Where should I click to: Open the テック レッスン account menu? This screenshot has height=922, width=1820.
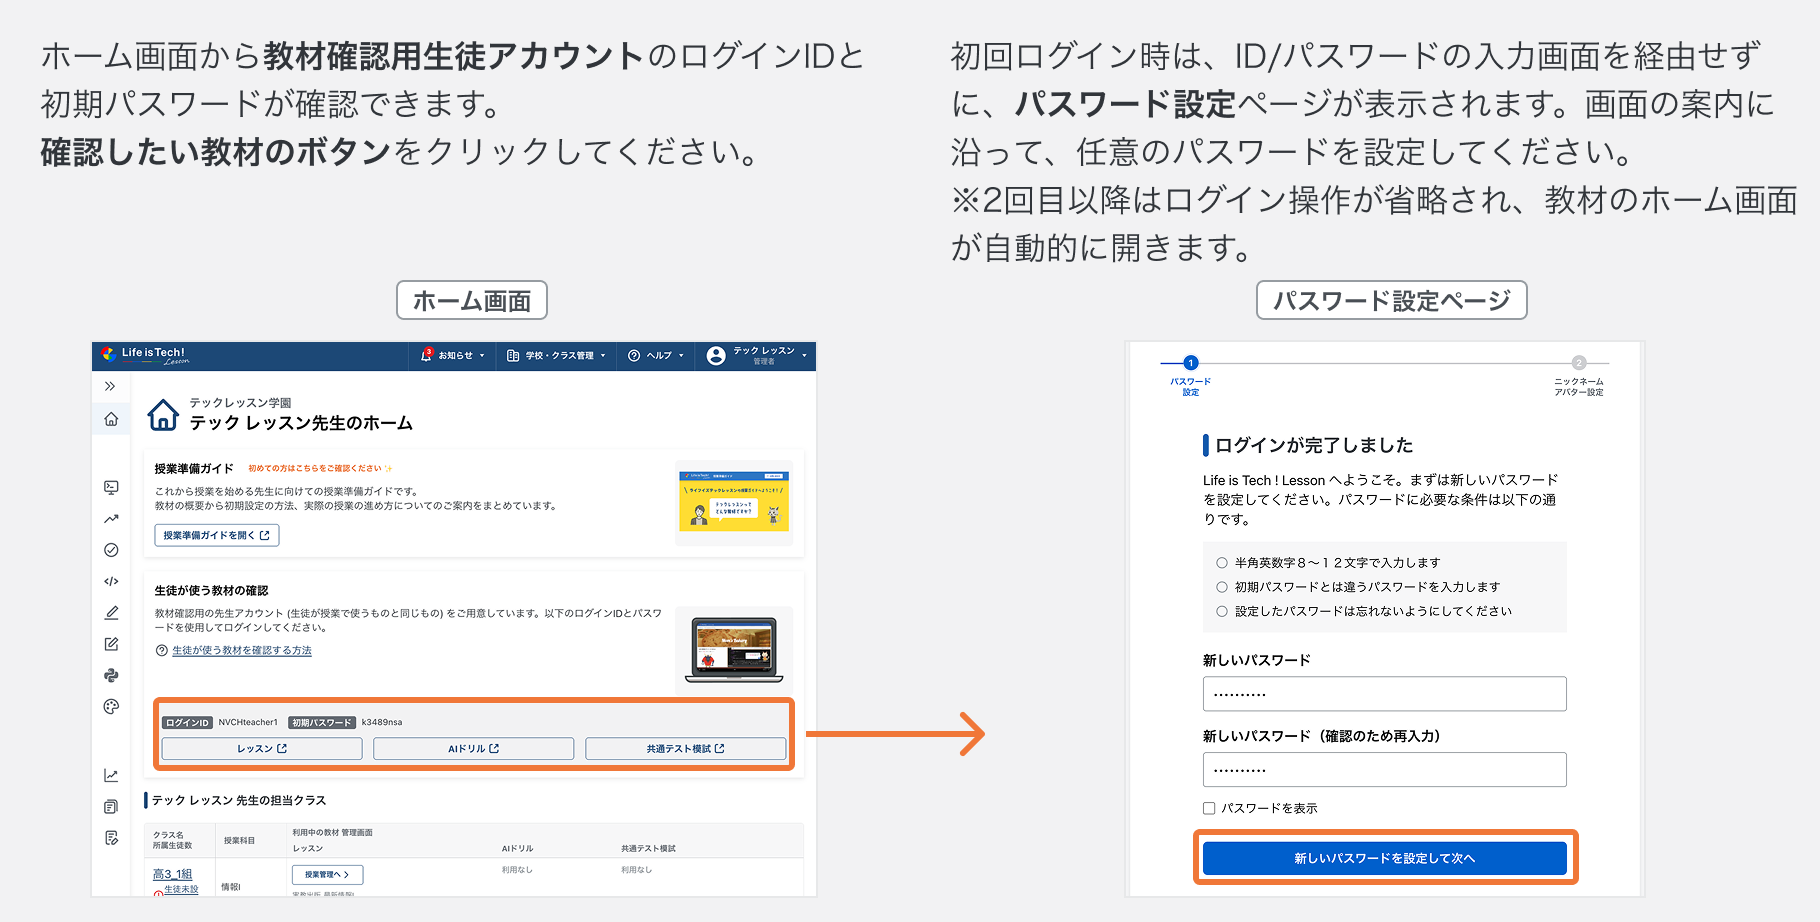[756, 356]
